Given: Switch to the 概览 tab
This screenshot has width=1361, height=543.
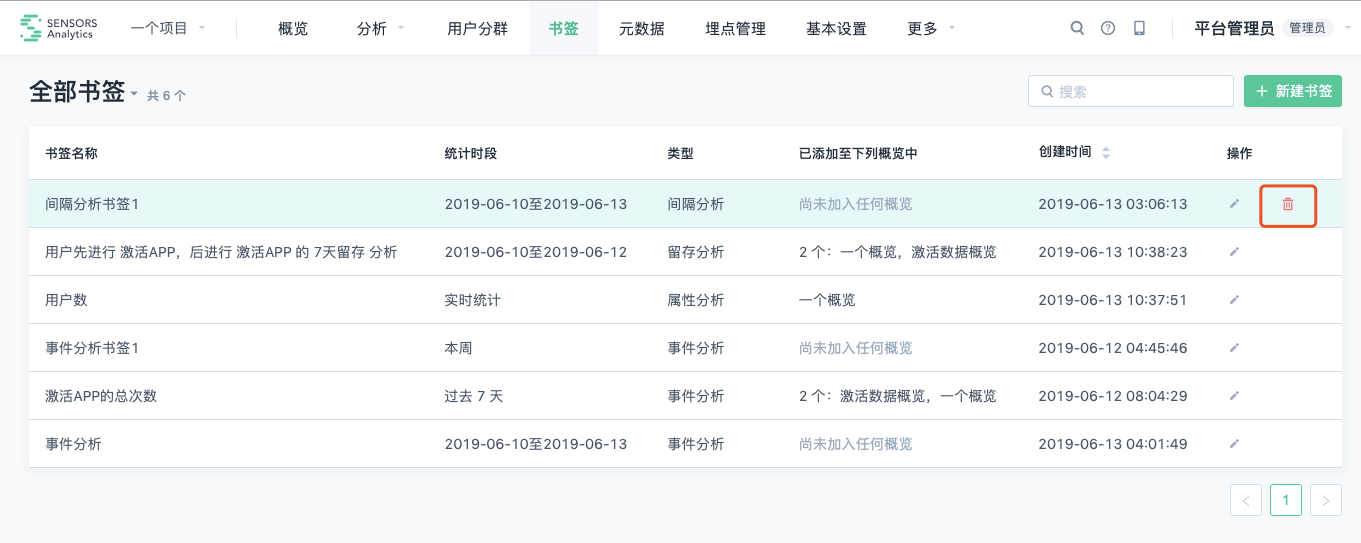Looking at the screenshot, I should tap(293, 28).
